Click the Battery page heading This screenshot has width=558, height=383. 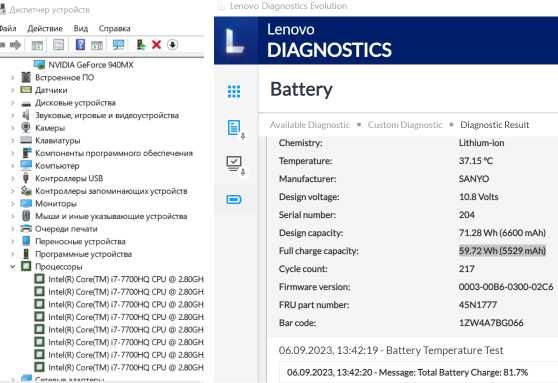click(301, 90)
